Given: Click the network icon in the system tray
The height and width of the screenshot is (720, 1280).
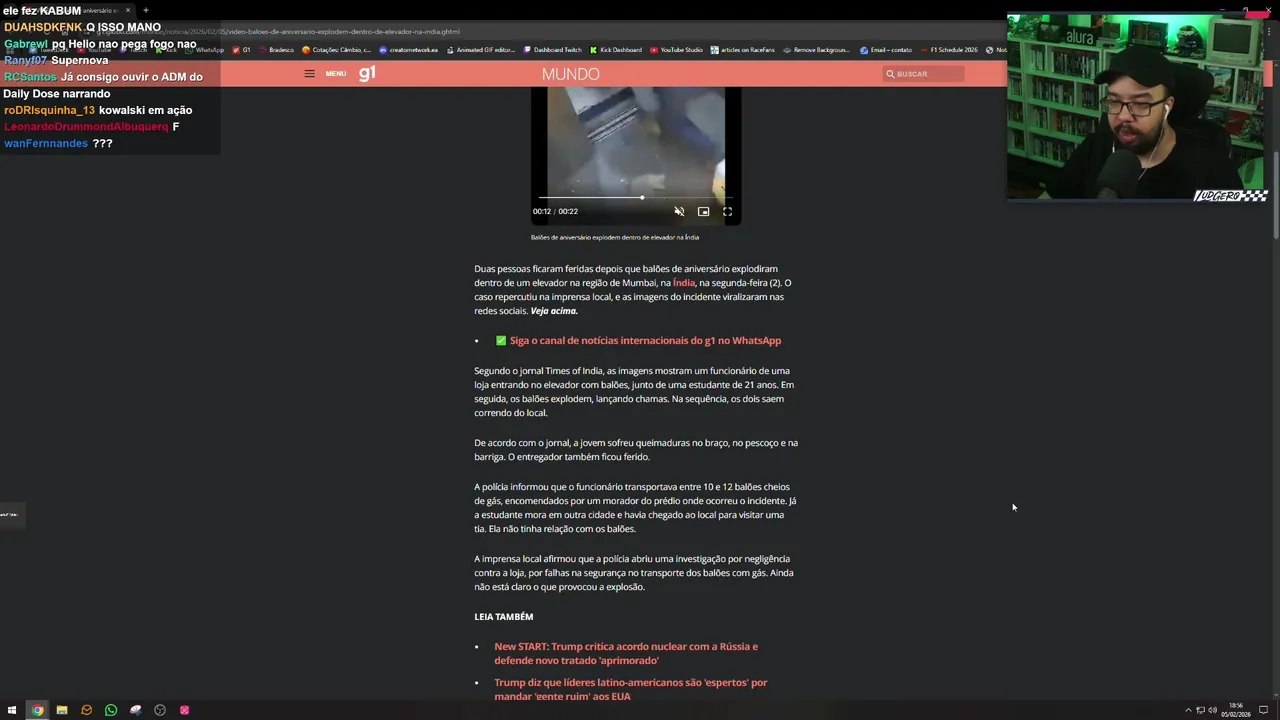Looking at the screenshot, I should 1200,710.
